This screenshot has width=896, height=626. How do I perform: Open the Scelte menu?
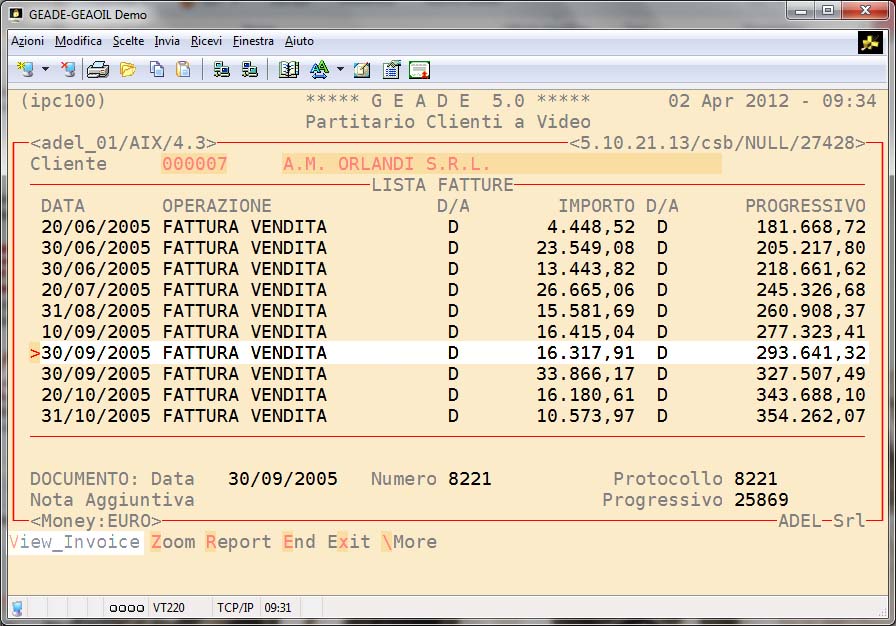click(129, 41)
